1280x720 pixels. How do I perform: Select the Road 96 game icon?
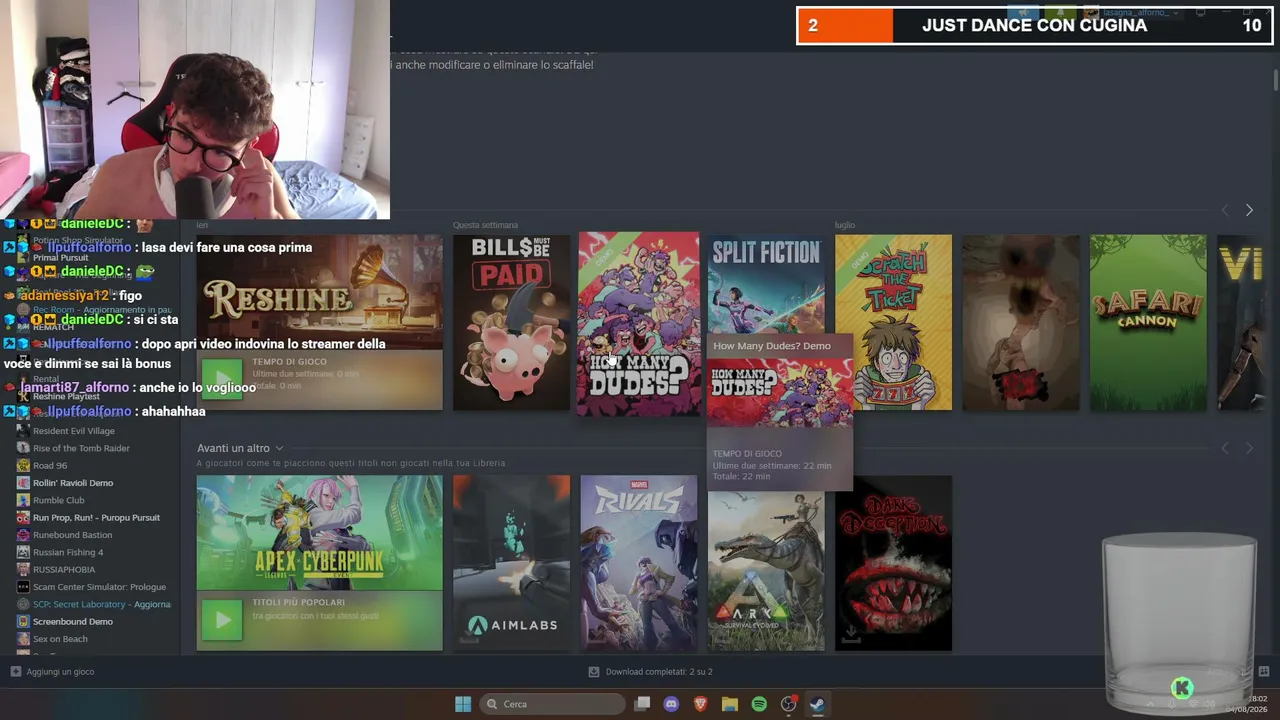[24, 465]
